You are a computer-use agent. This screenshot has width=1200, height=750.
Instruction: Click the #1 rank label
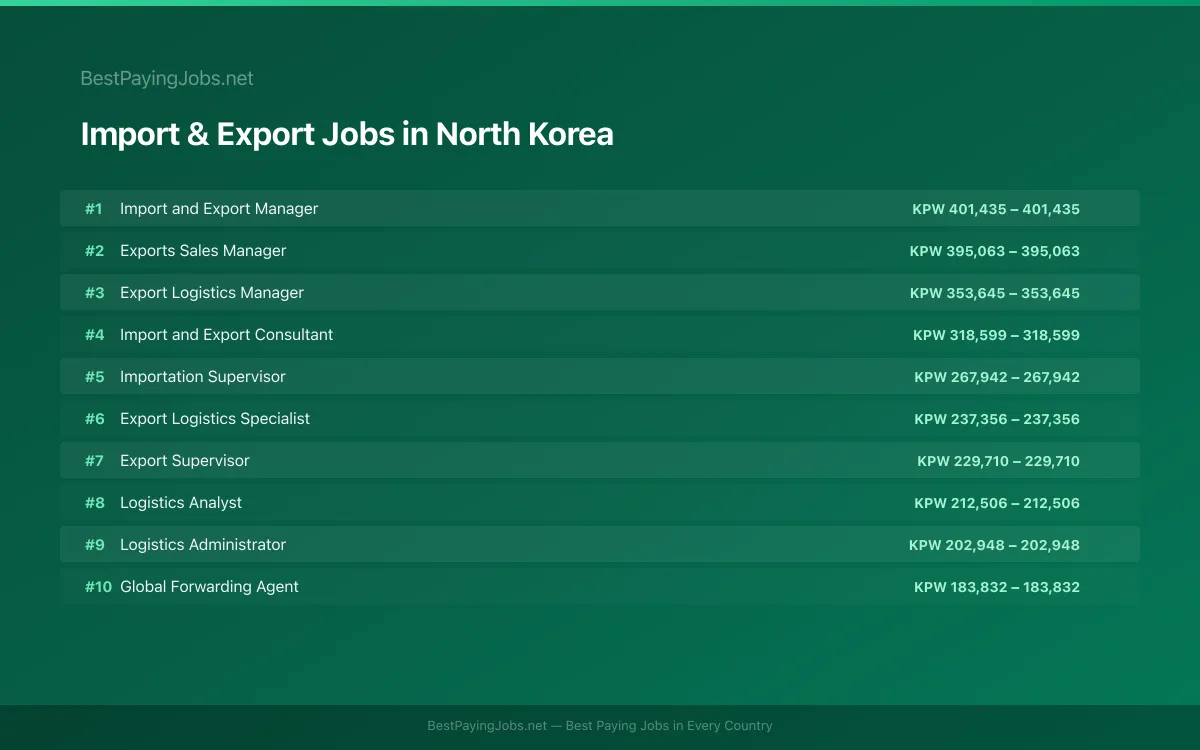[94, 209]
